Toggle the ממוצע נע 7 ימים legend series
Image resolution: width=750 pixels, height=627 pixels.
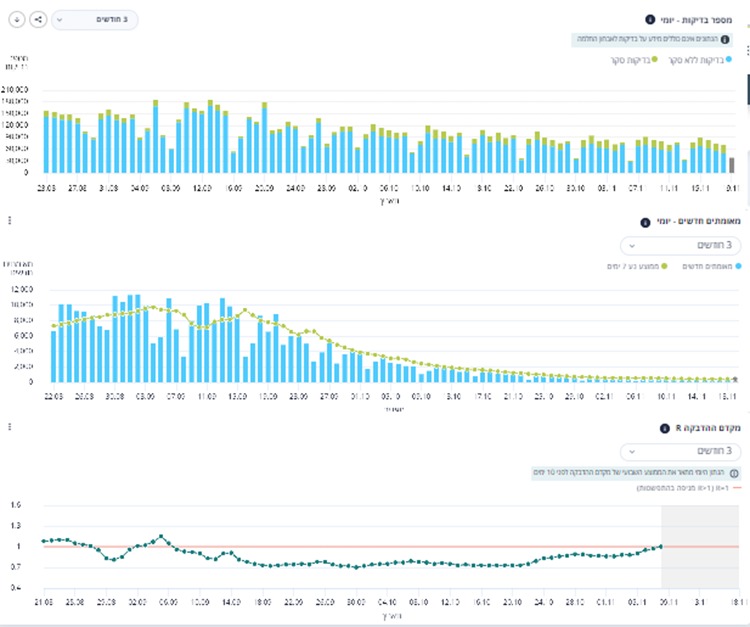click(637, 266)
